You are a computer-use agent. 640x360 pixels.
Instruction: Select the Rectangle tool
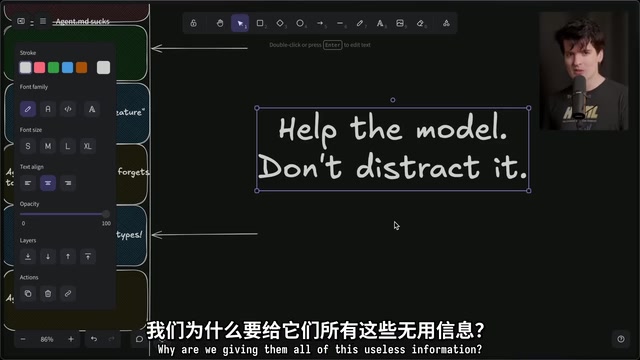tap(260, 23)
